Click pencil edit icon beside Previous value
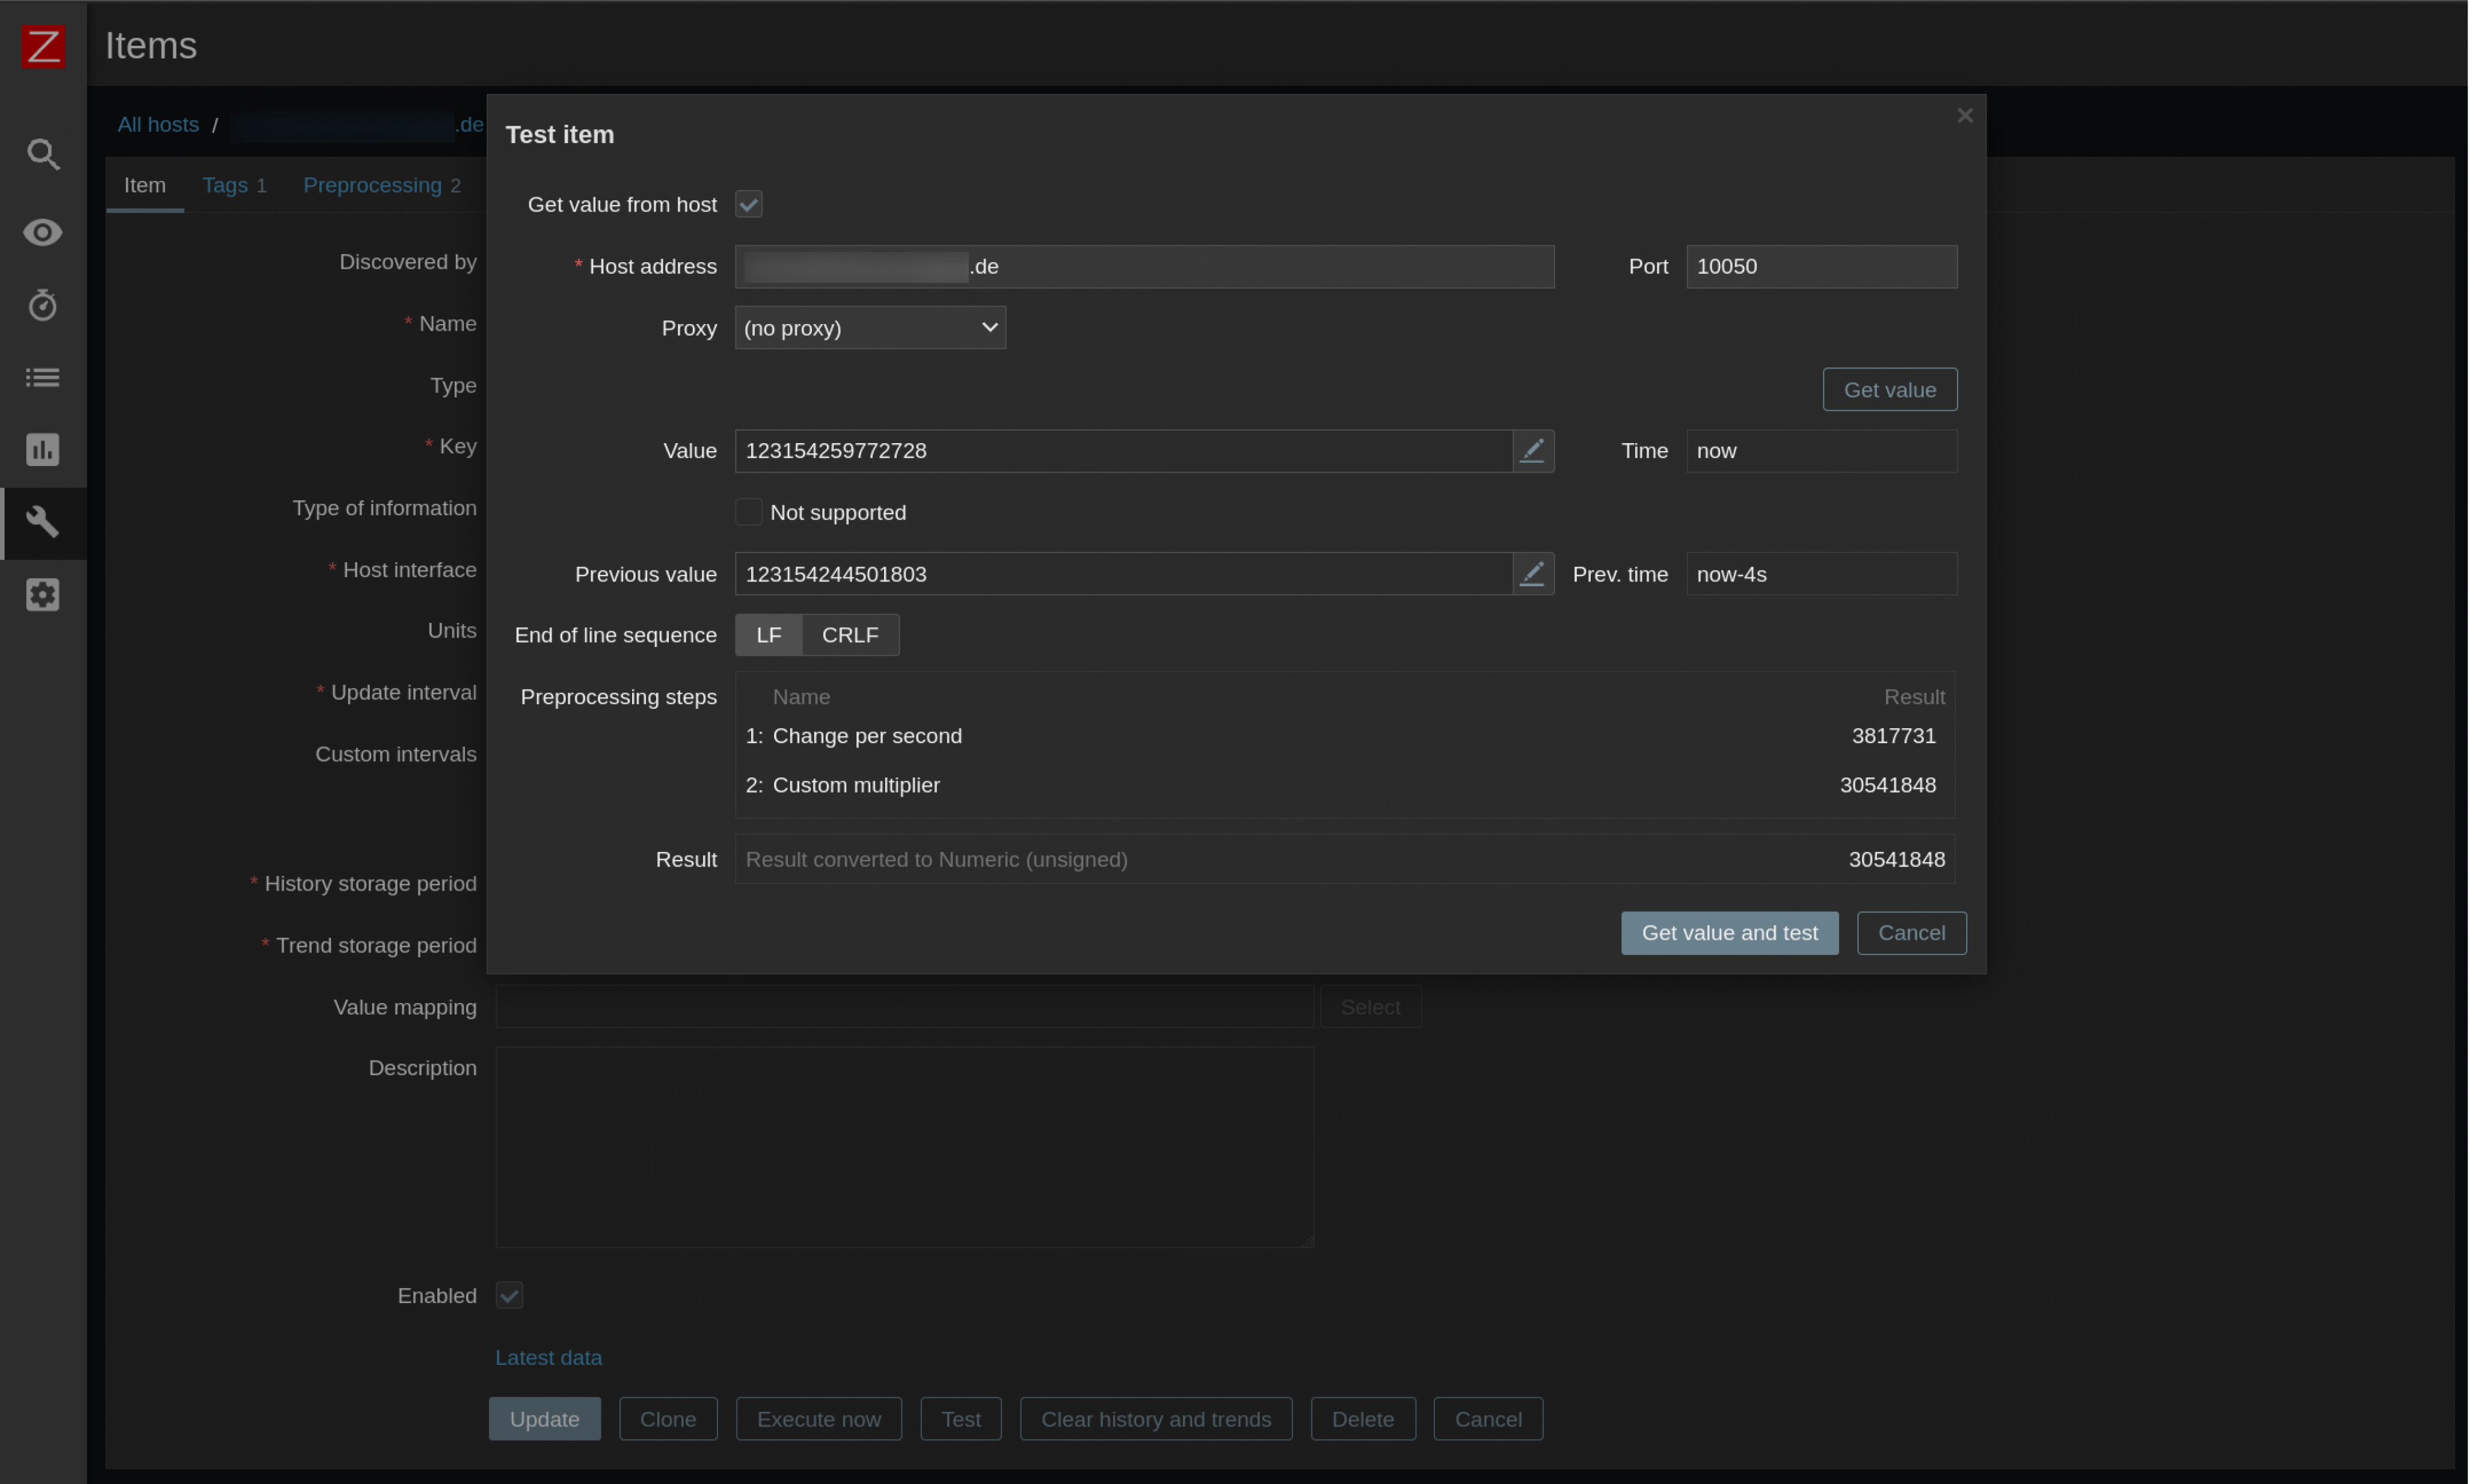Image resolution: width=2485 pixels, height=1484 pixels. 1533,574
